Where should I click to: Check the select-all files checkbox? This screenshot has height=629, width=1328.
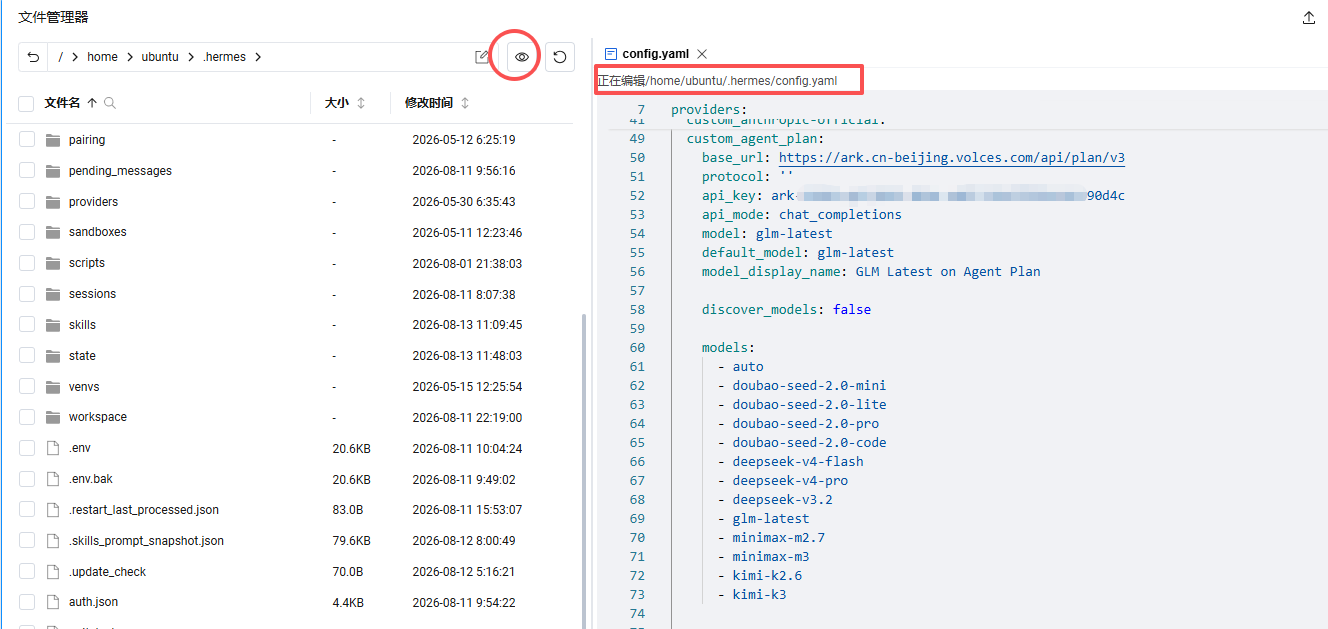pos(27,103)
